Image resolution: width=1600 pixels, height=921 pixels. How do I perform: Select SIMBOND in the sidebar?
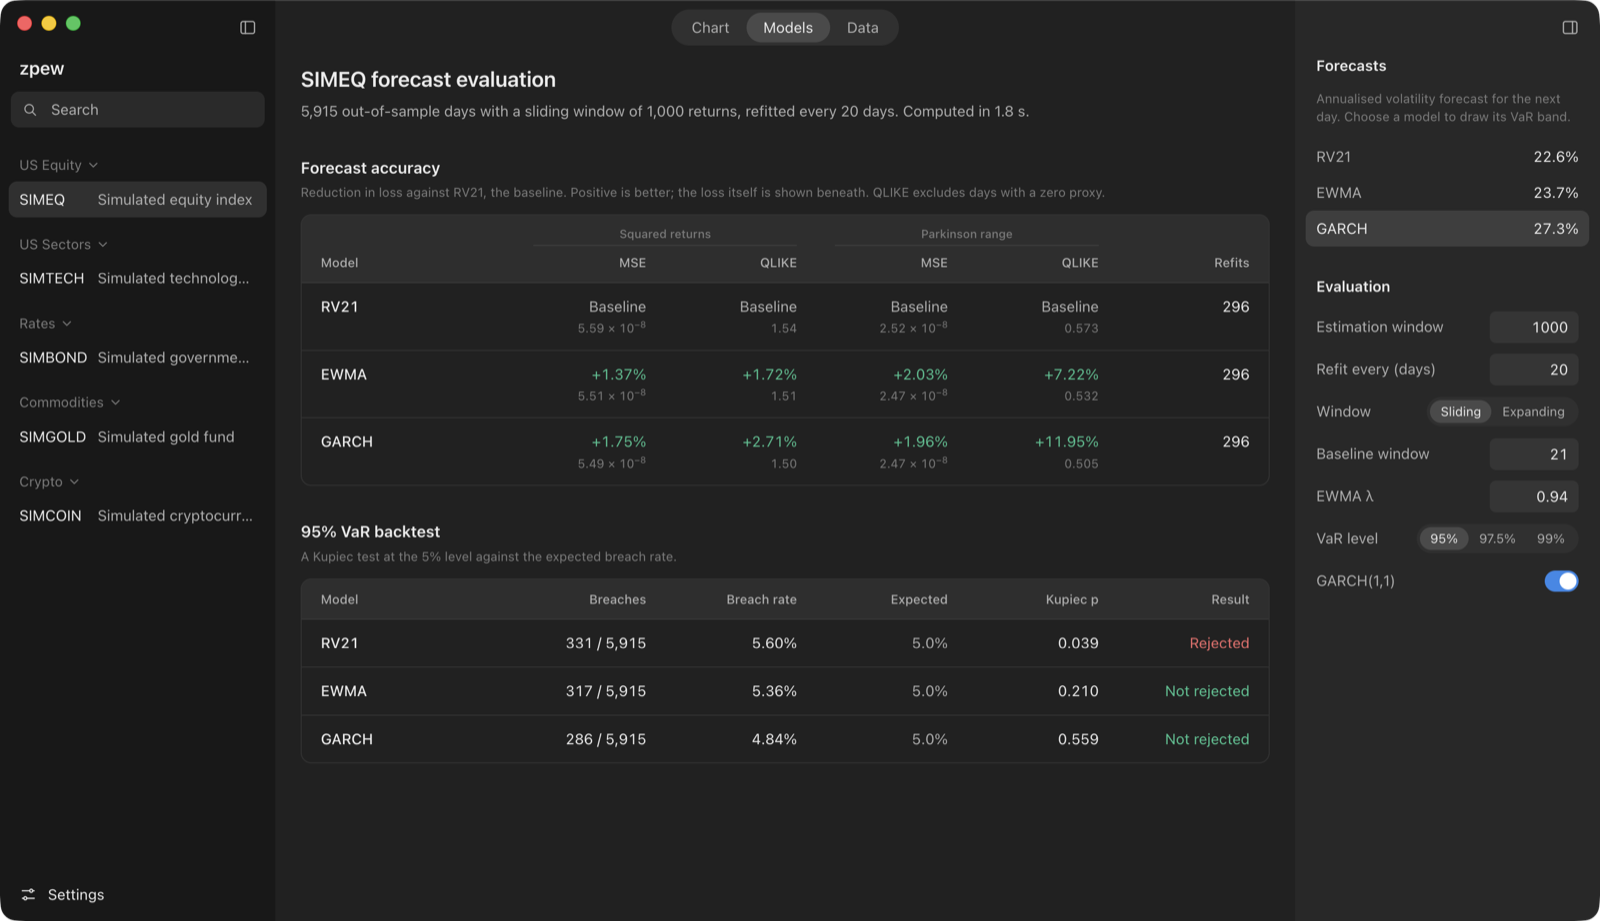(x=138, y=357)
